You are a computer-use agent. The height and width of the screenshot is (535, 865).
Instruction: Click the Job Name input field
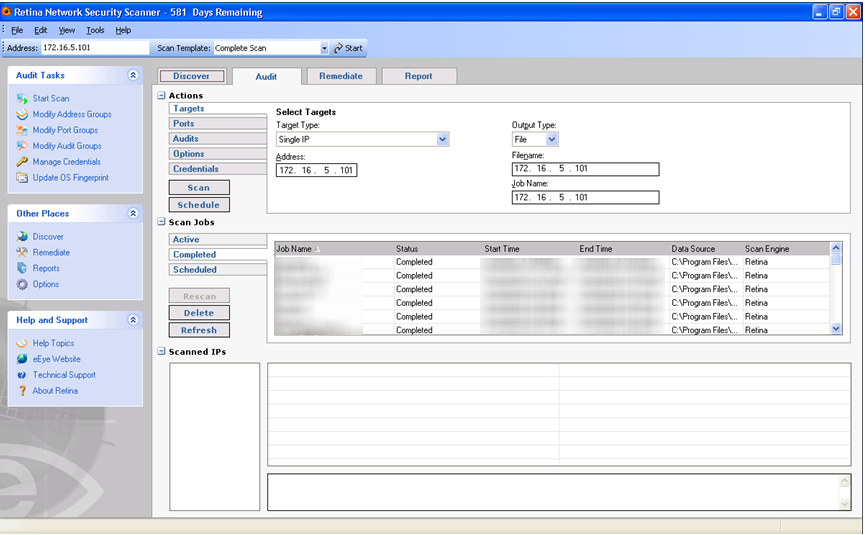pos(585,197)
